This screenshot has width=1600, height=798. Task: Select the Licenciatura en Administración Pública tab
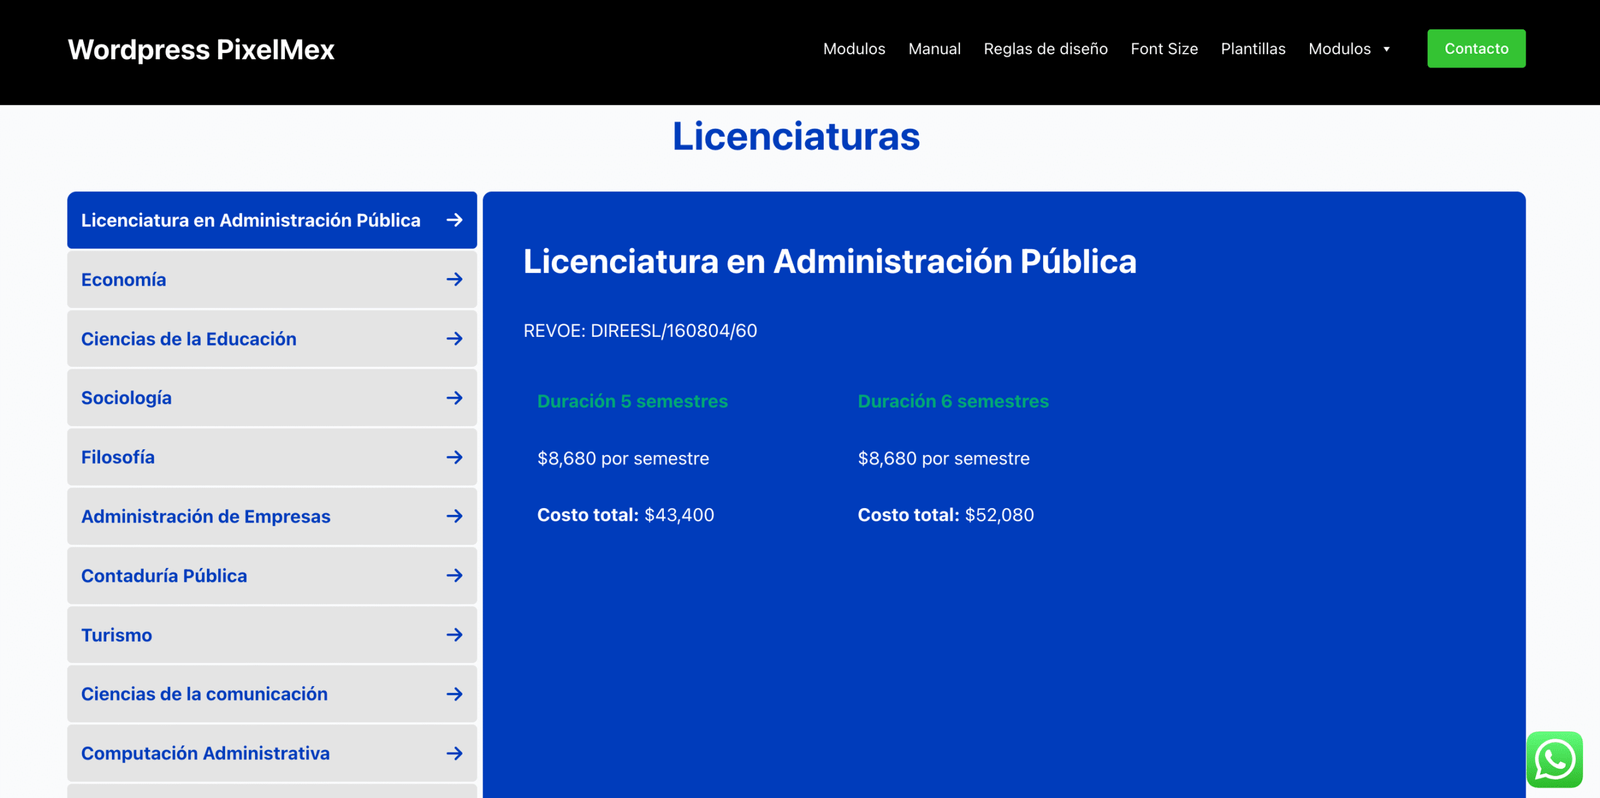click(250, 221)
